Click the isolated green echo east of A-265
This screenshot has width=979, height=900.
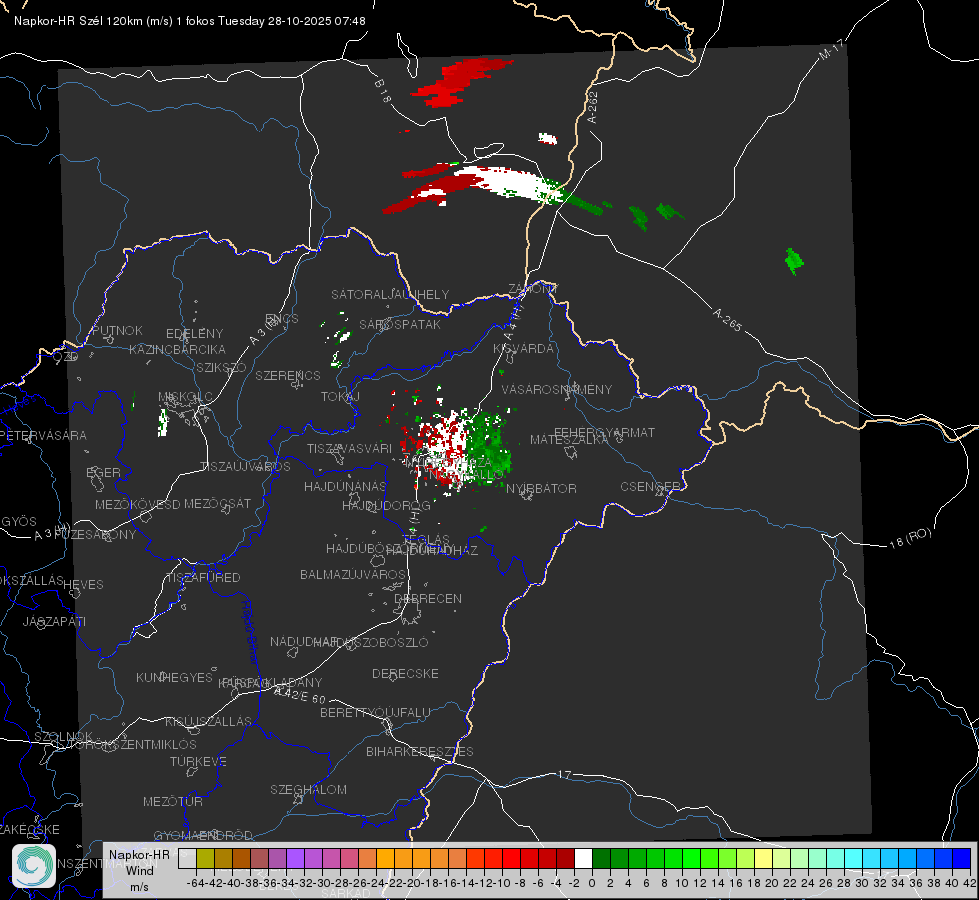click(x=794, y=260)
